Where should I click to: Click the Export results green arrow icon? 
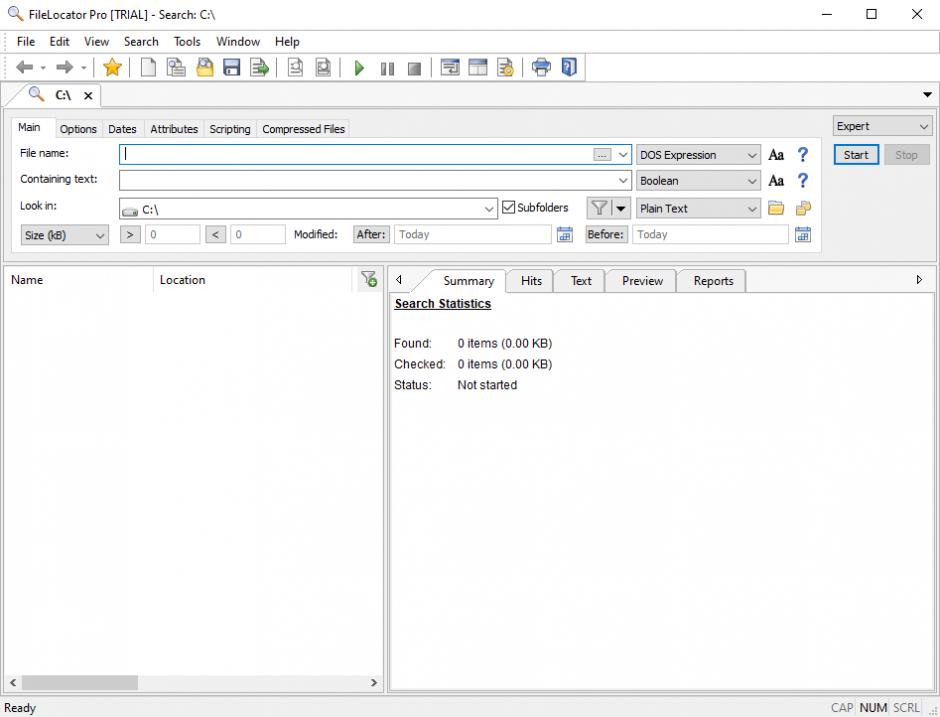260,67
